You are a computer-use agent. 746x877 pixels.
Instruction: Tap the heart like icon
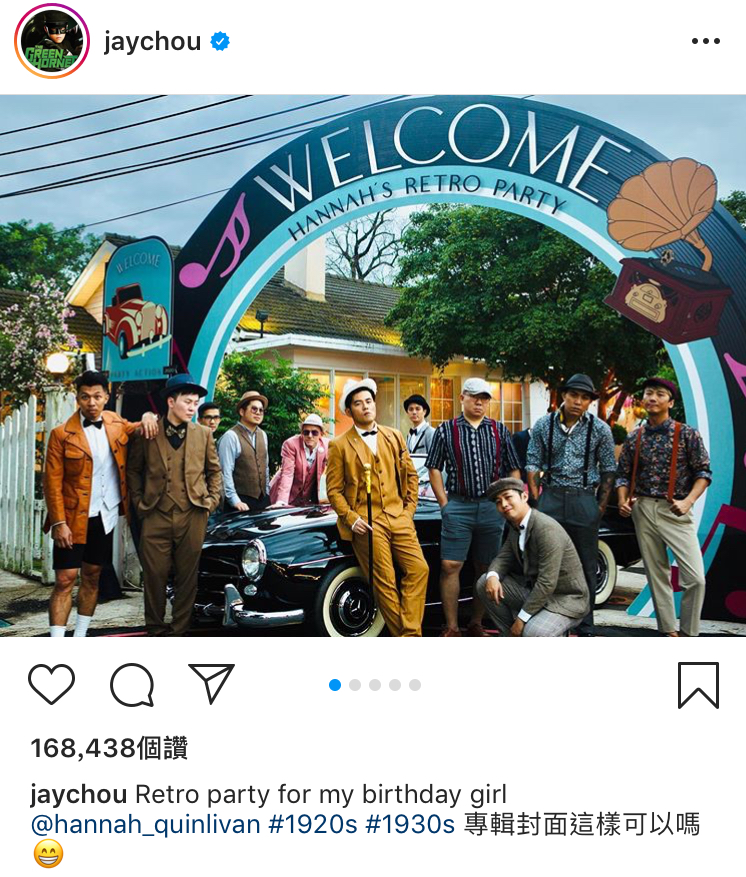51,684
